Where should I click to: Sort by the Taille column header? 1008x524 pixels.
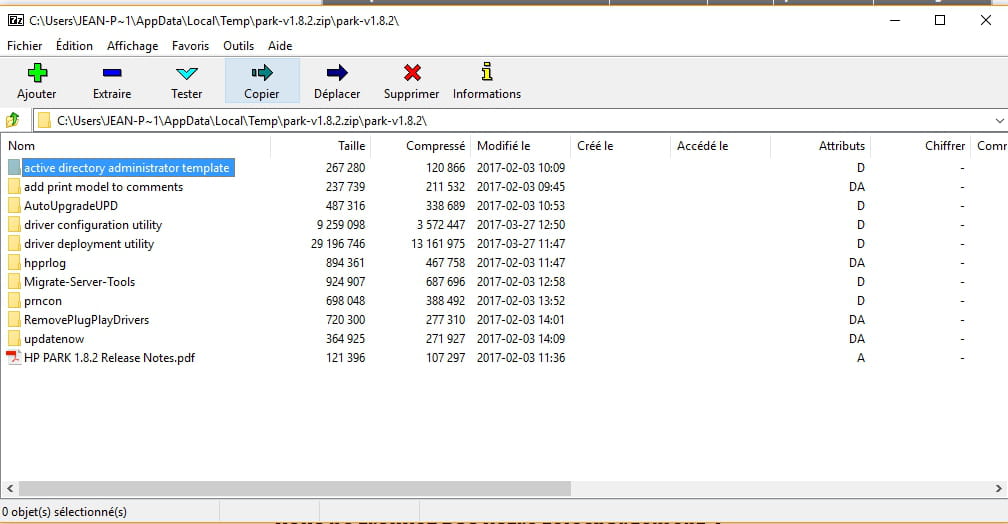click(x=321, y=146)
